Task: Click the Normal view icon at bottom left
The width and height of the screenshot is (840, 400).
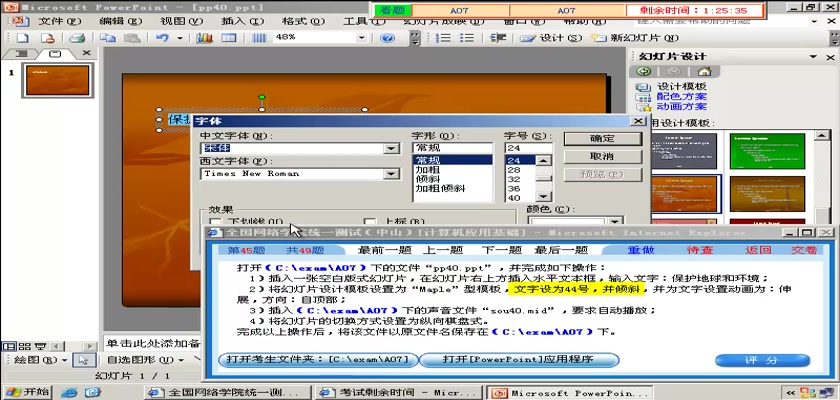Action: pyautogui.click(x=9, y=346)
